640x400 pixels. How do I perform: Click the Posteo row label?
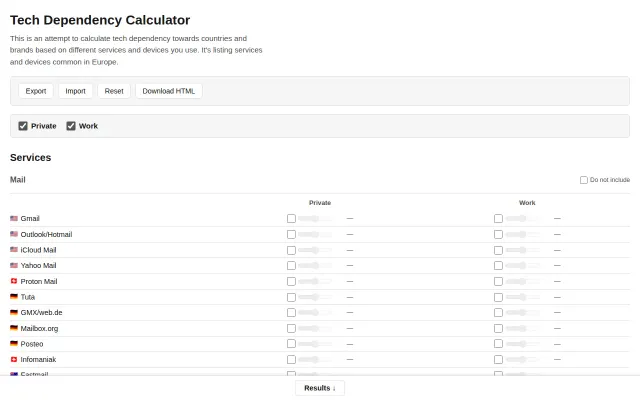(32, 344)
